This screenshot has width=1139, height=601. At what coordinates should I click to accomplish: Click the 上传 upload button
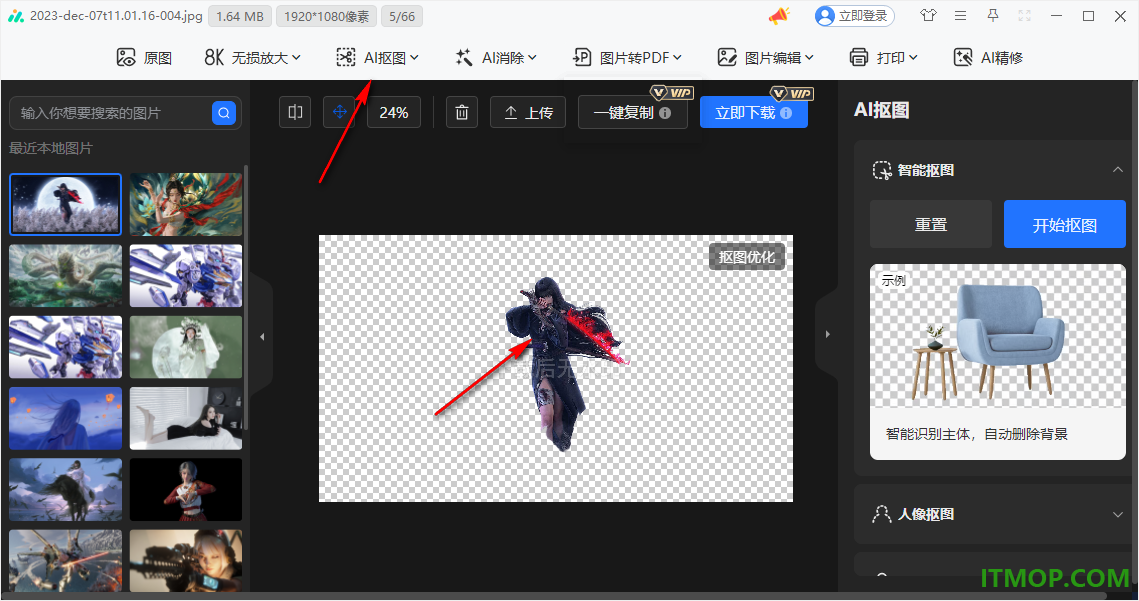(528, 113)
